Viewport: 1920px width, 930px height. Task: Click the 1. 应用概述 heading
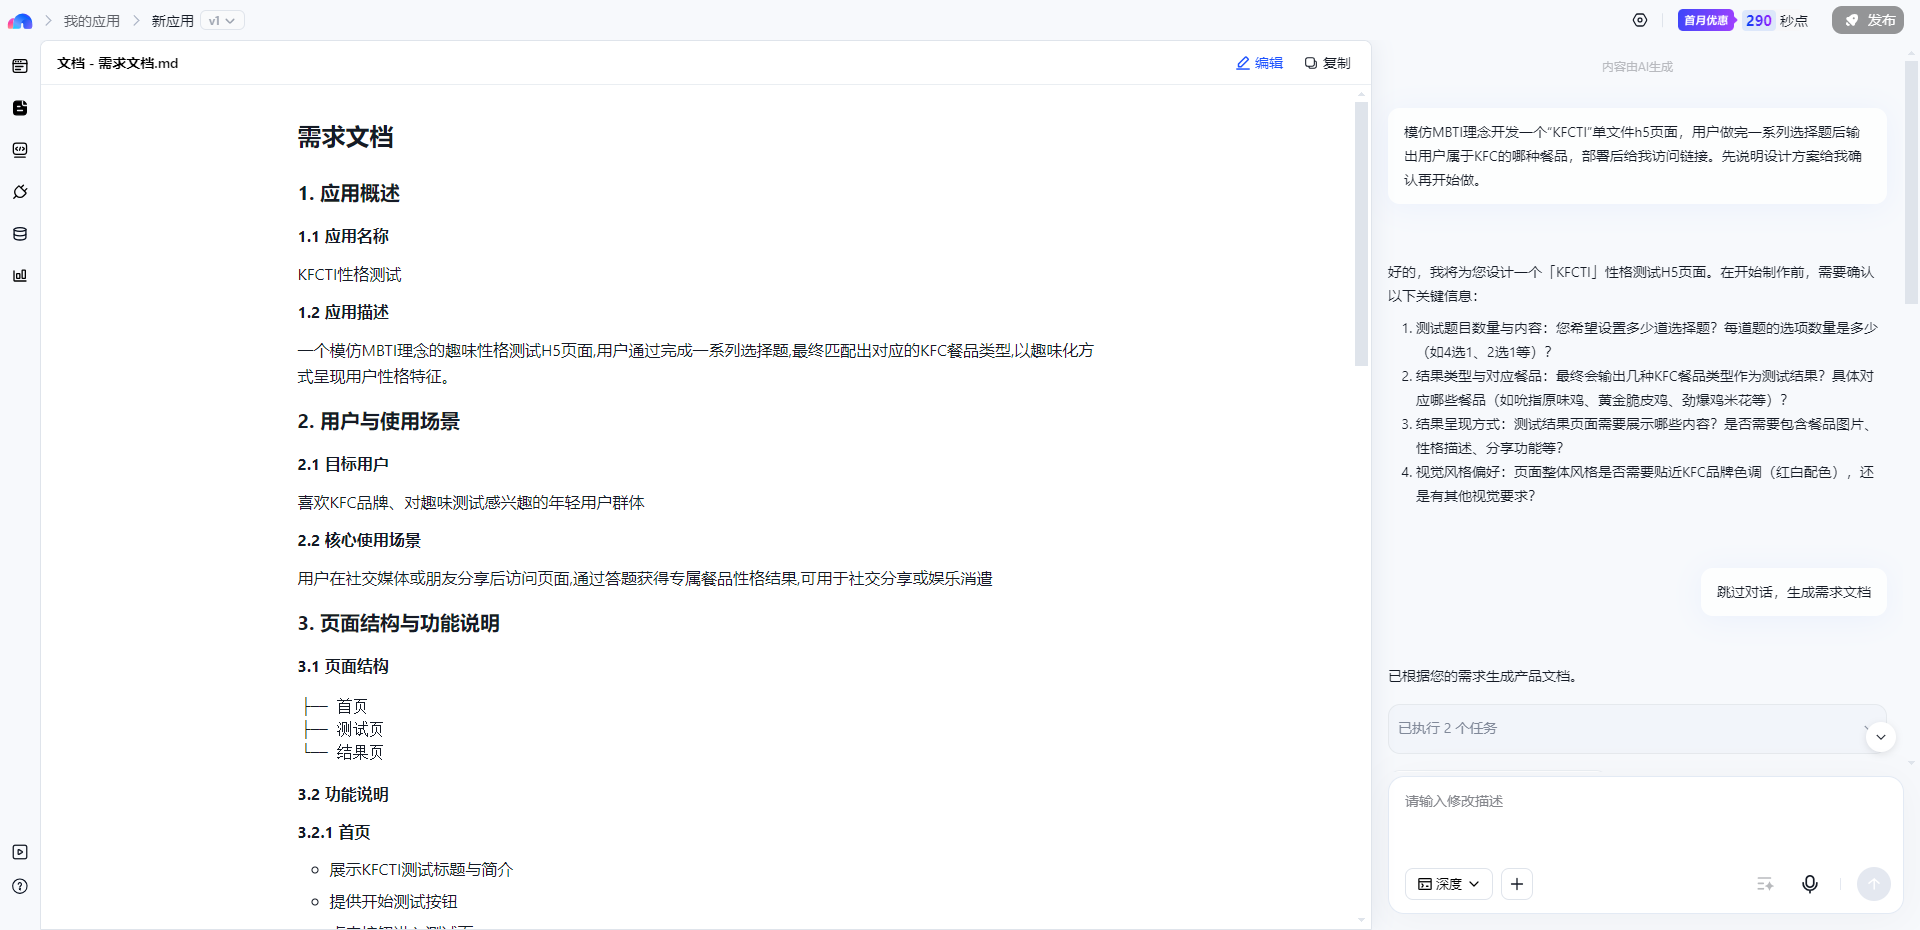[x=349, y=193]
